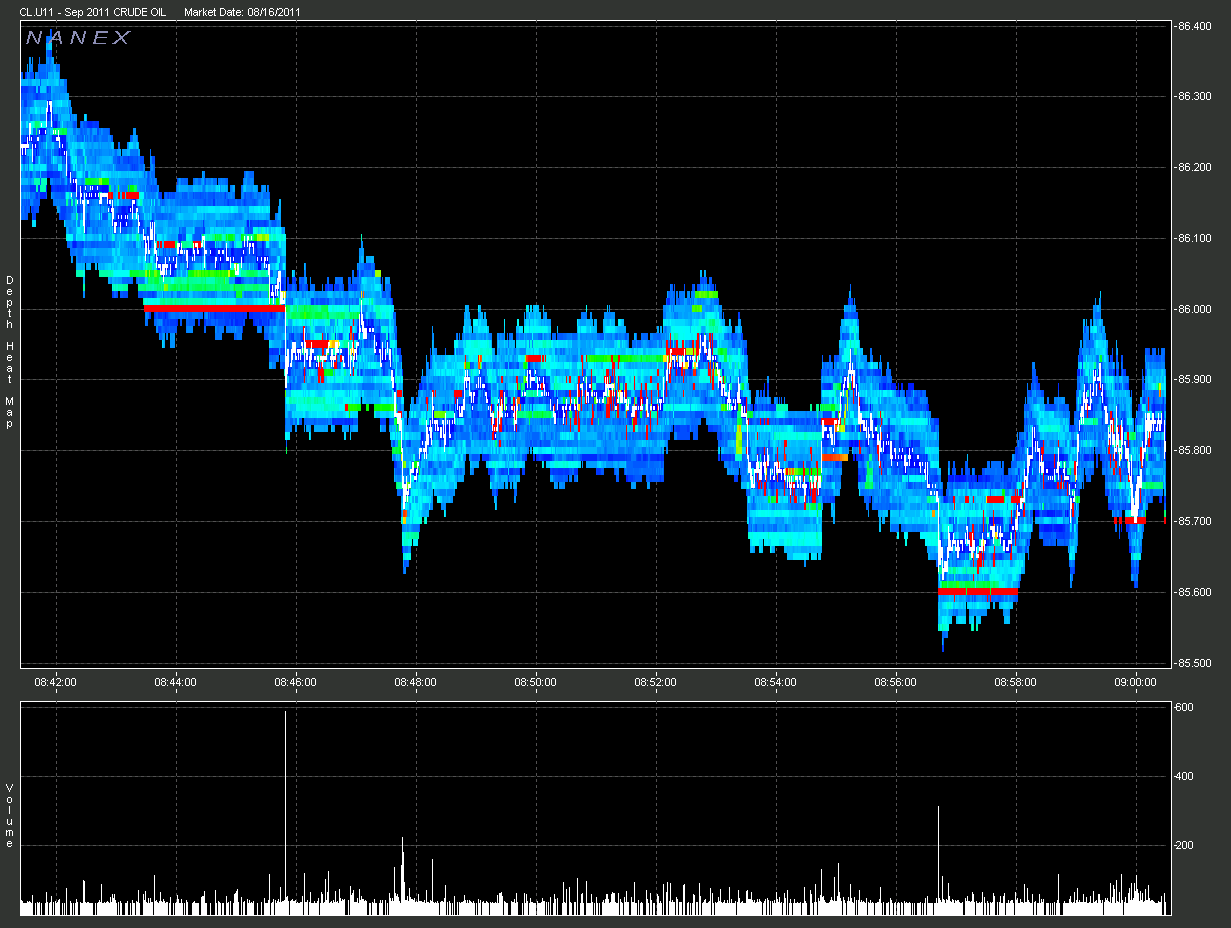Click the 08:58:00 time axis label

tap(1016, 682)
